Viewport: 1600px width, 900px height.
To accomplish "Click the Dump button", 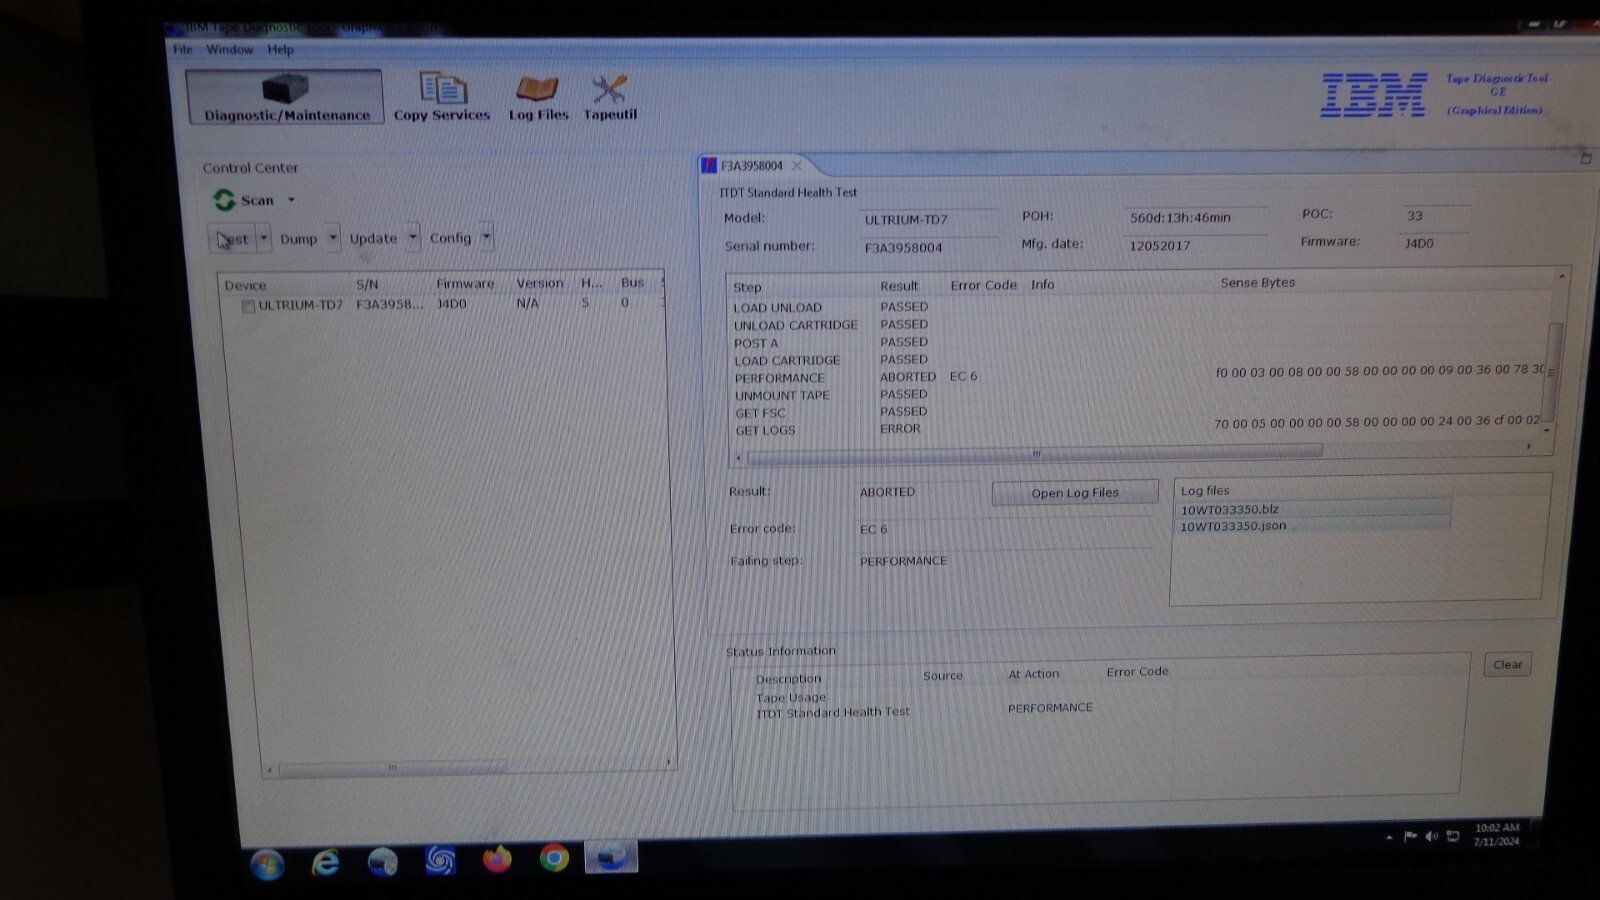I will coord(299,239).
